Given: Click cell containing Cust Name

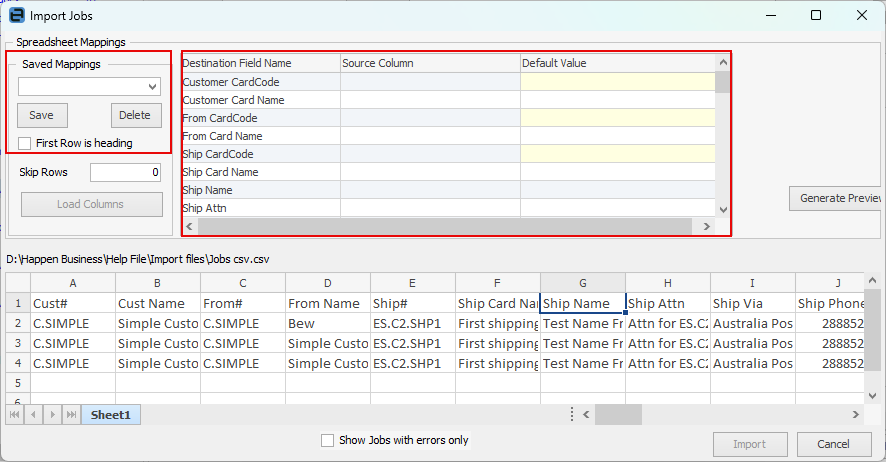Looking at the screenshot, I should 158,303.
